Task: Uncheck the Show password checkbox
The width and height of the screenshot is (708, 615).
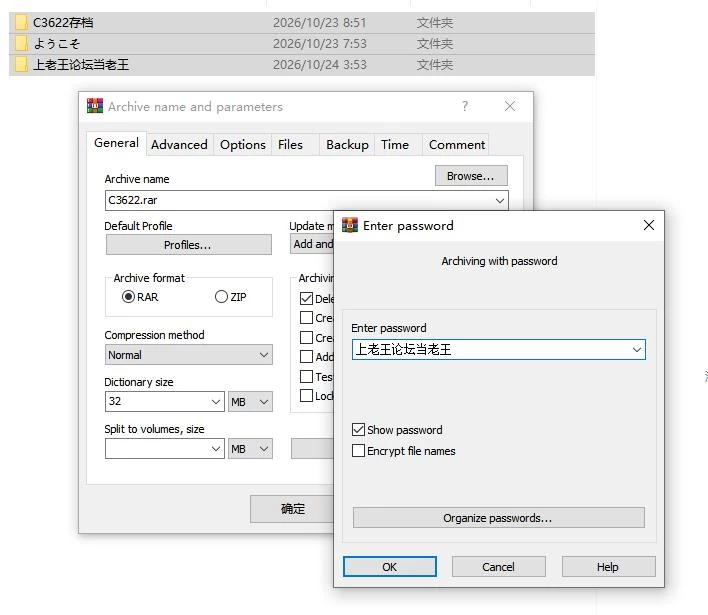Action: pos(359,429)
